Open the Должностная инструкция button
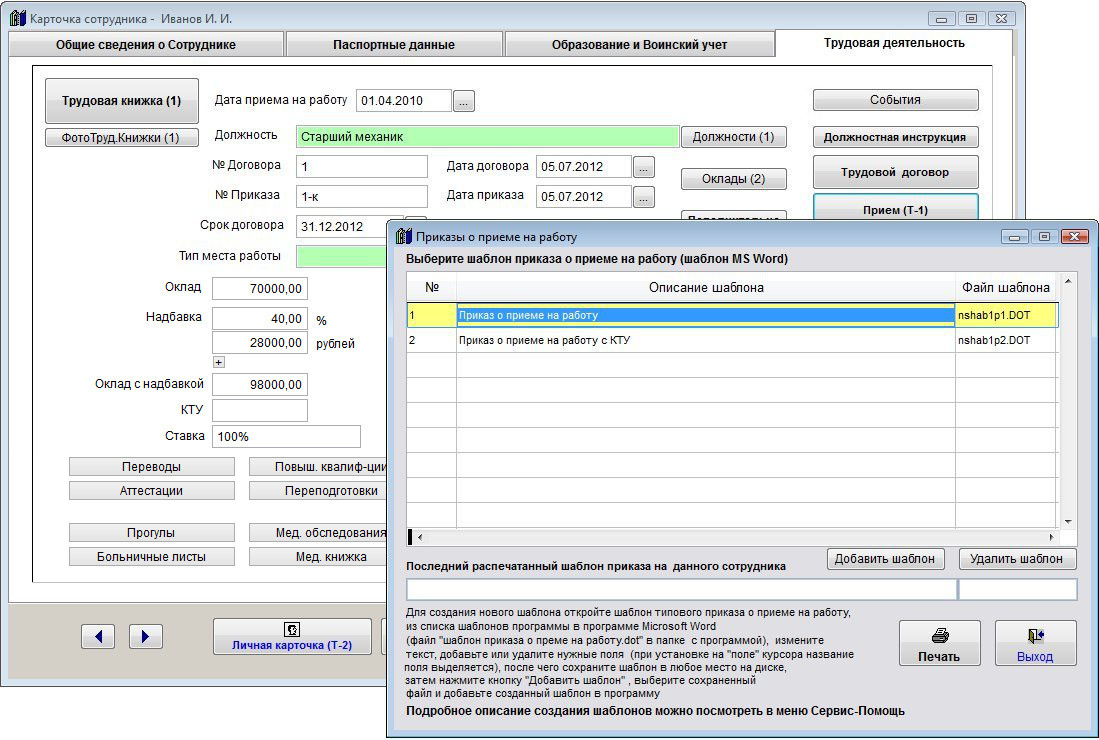This screenshot has width=1099, height=740. [894, 137]
